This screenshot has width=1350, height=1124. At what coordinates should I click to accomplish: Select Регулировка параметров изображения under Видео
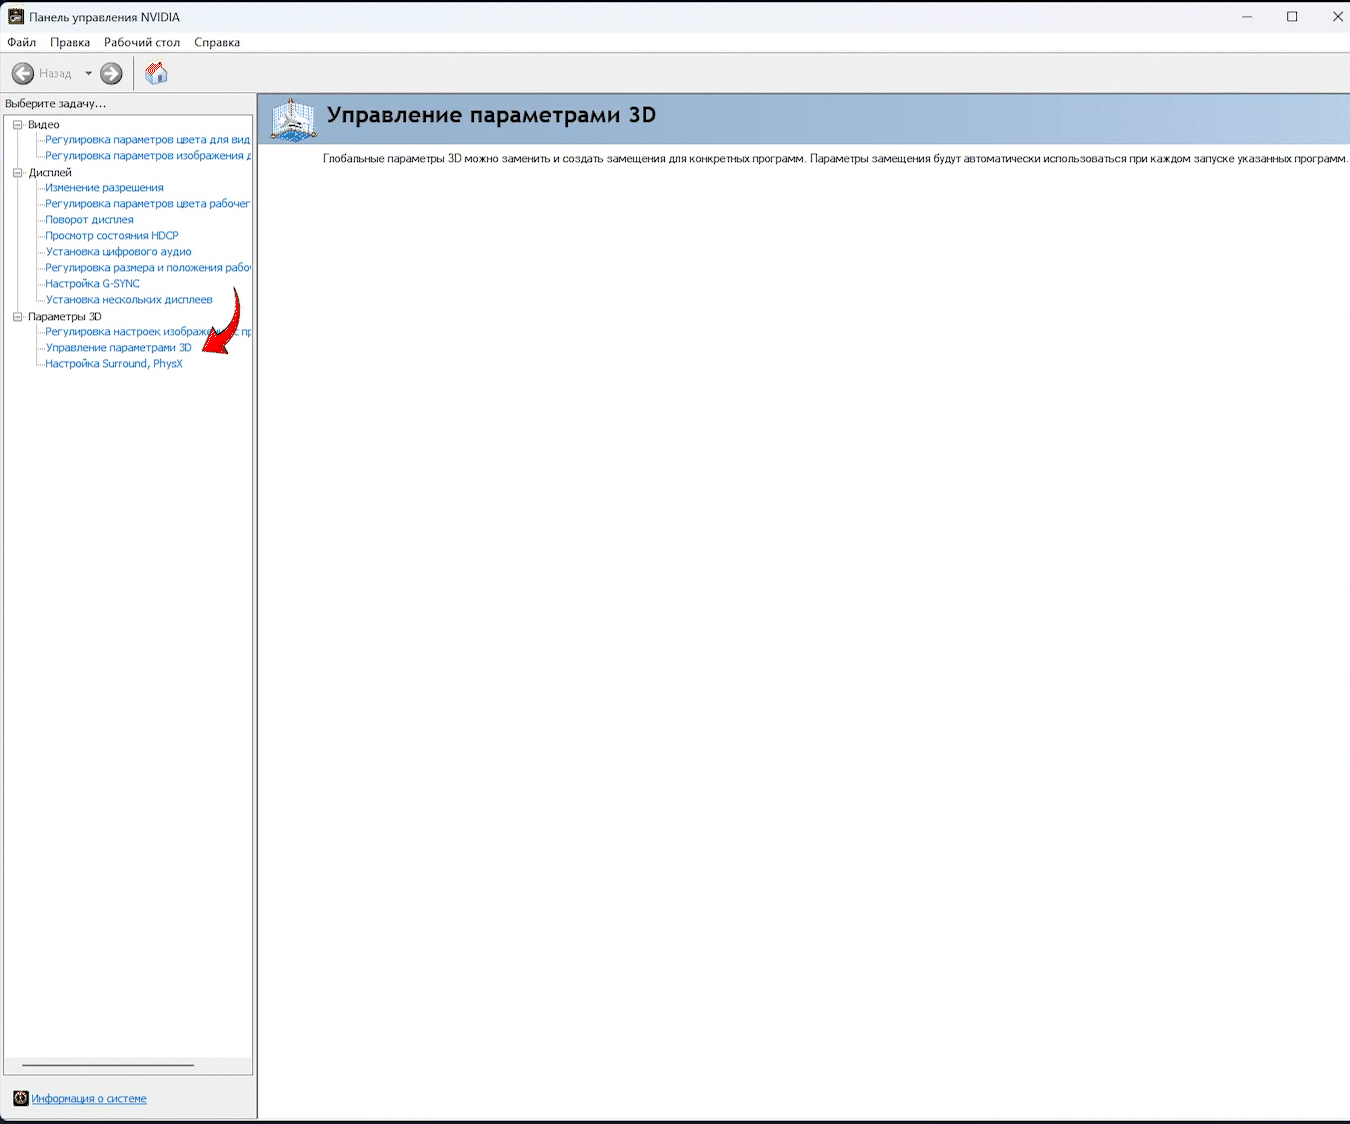pos(148,156)
